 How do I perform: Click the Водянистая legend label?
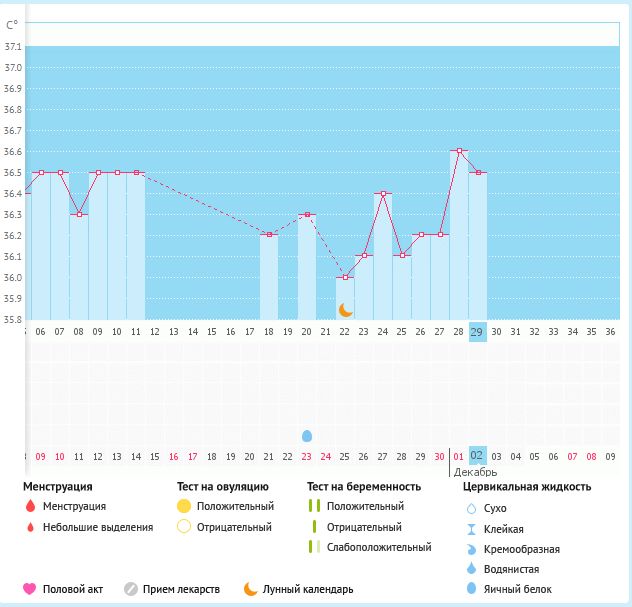click(510, 569)
